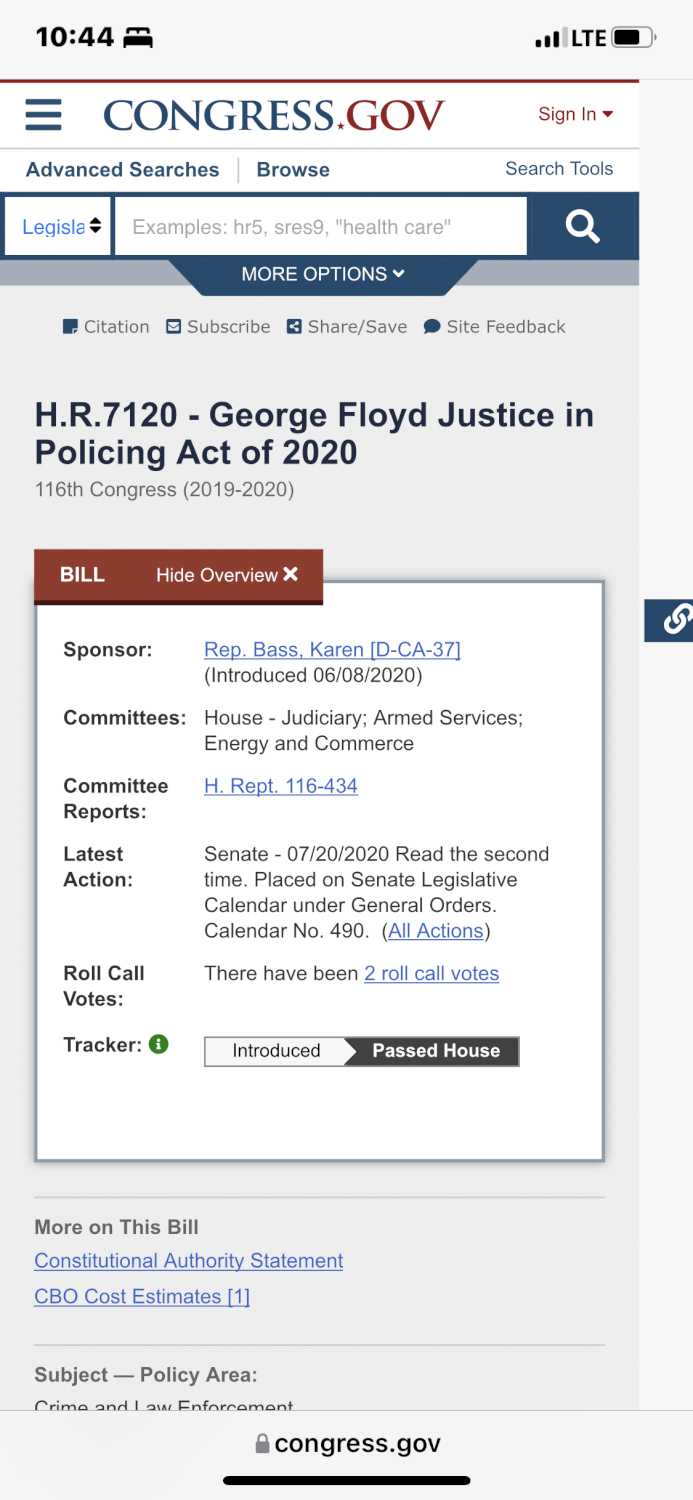Open Share/Save options

(x=347, y=327)
